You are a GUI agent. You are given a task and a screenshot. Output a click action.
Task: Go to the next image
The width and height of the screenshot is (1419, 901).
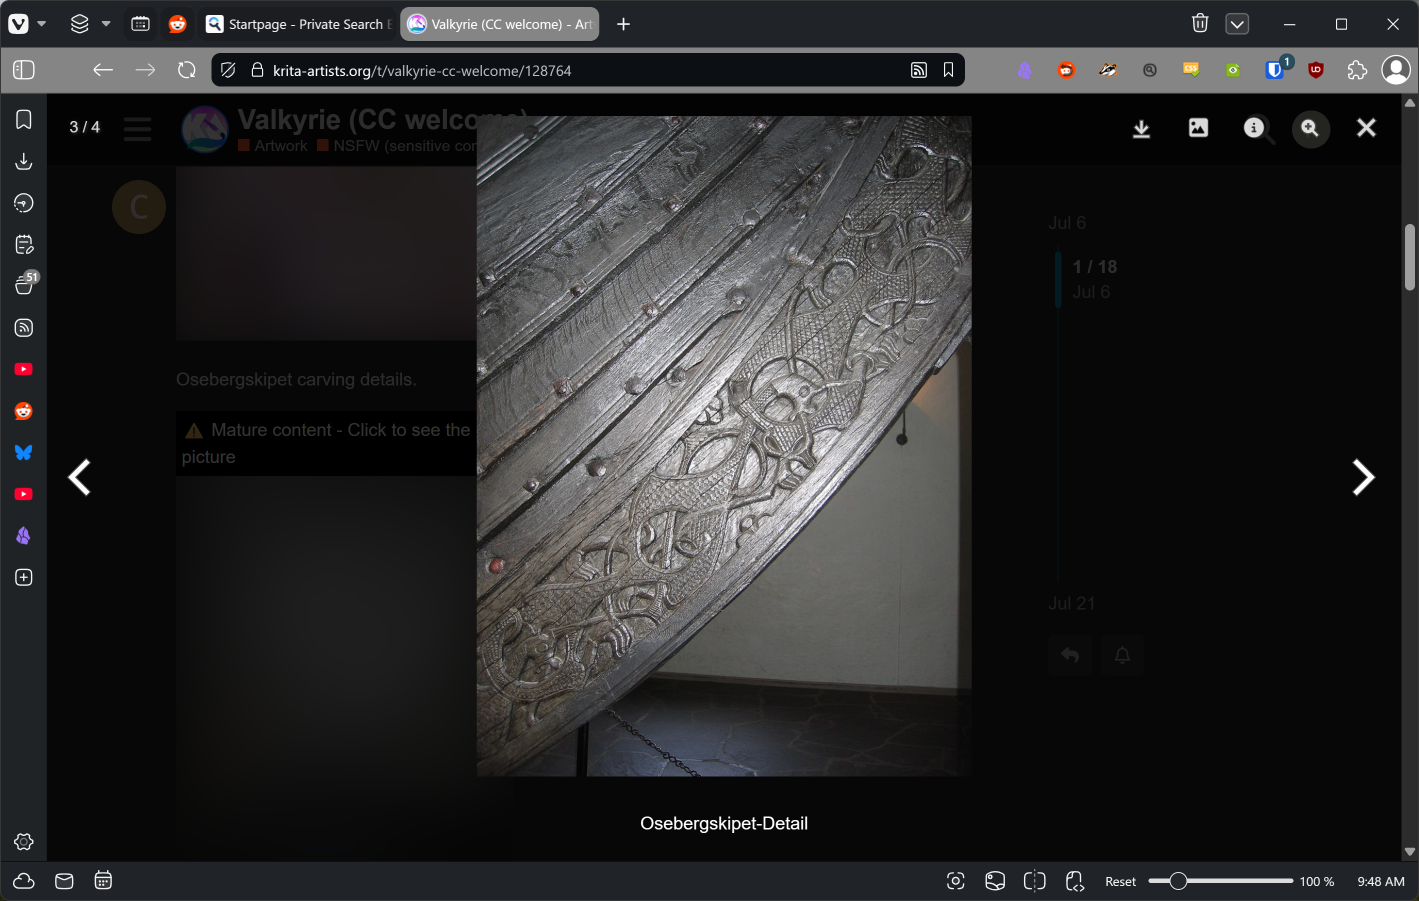click(1362, 478)
